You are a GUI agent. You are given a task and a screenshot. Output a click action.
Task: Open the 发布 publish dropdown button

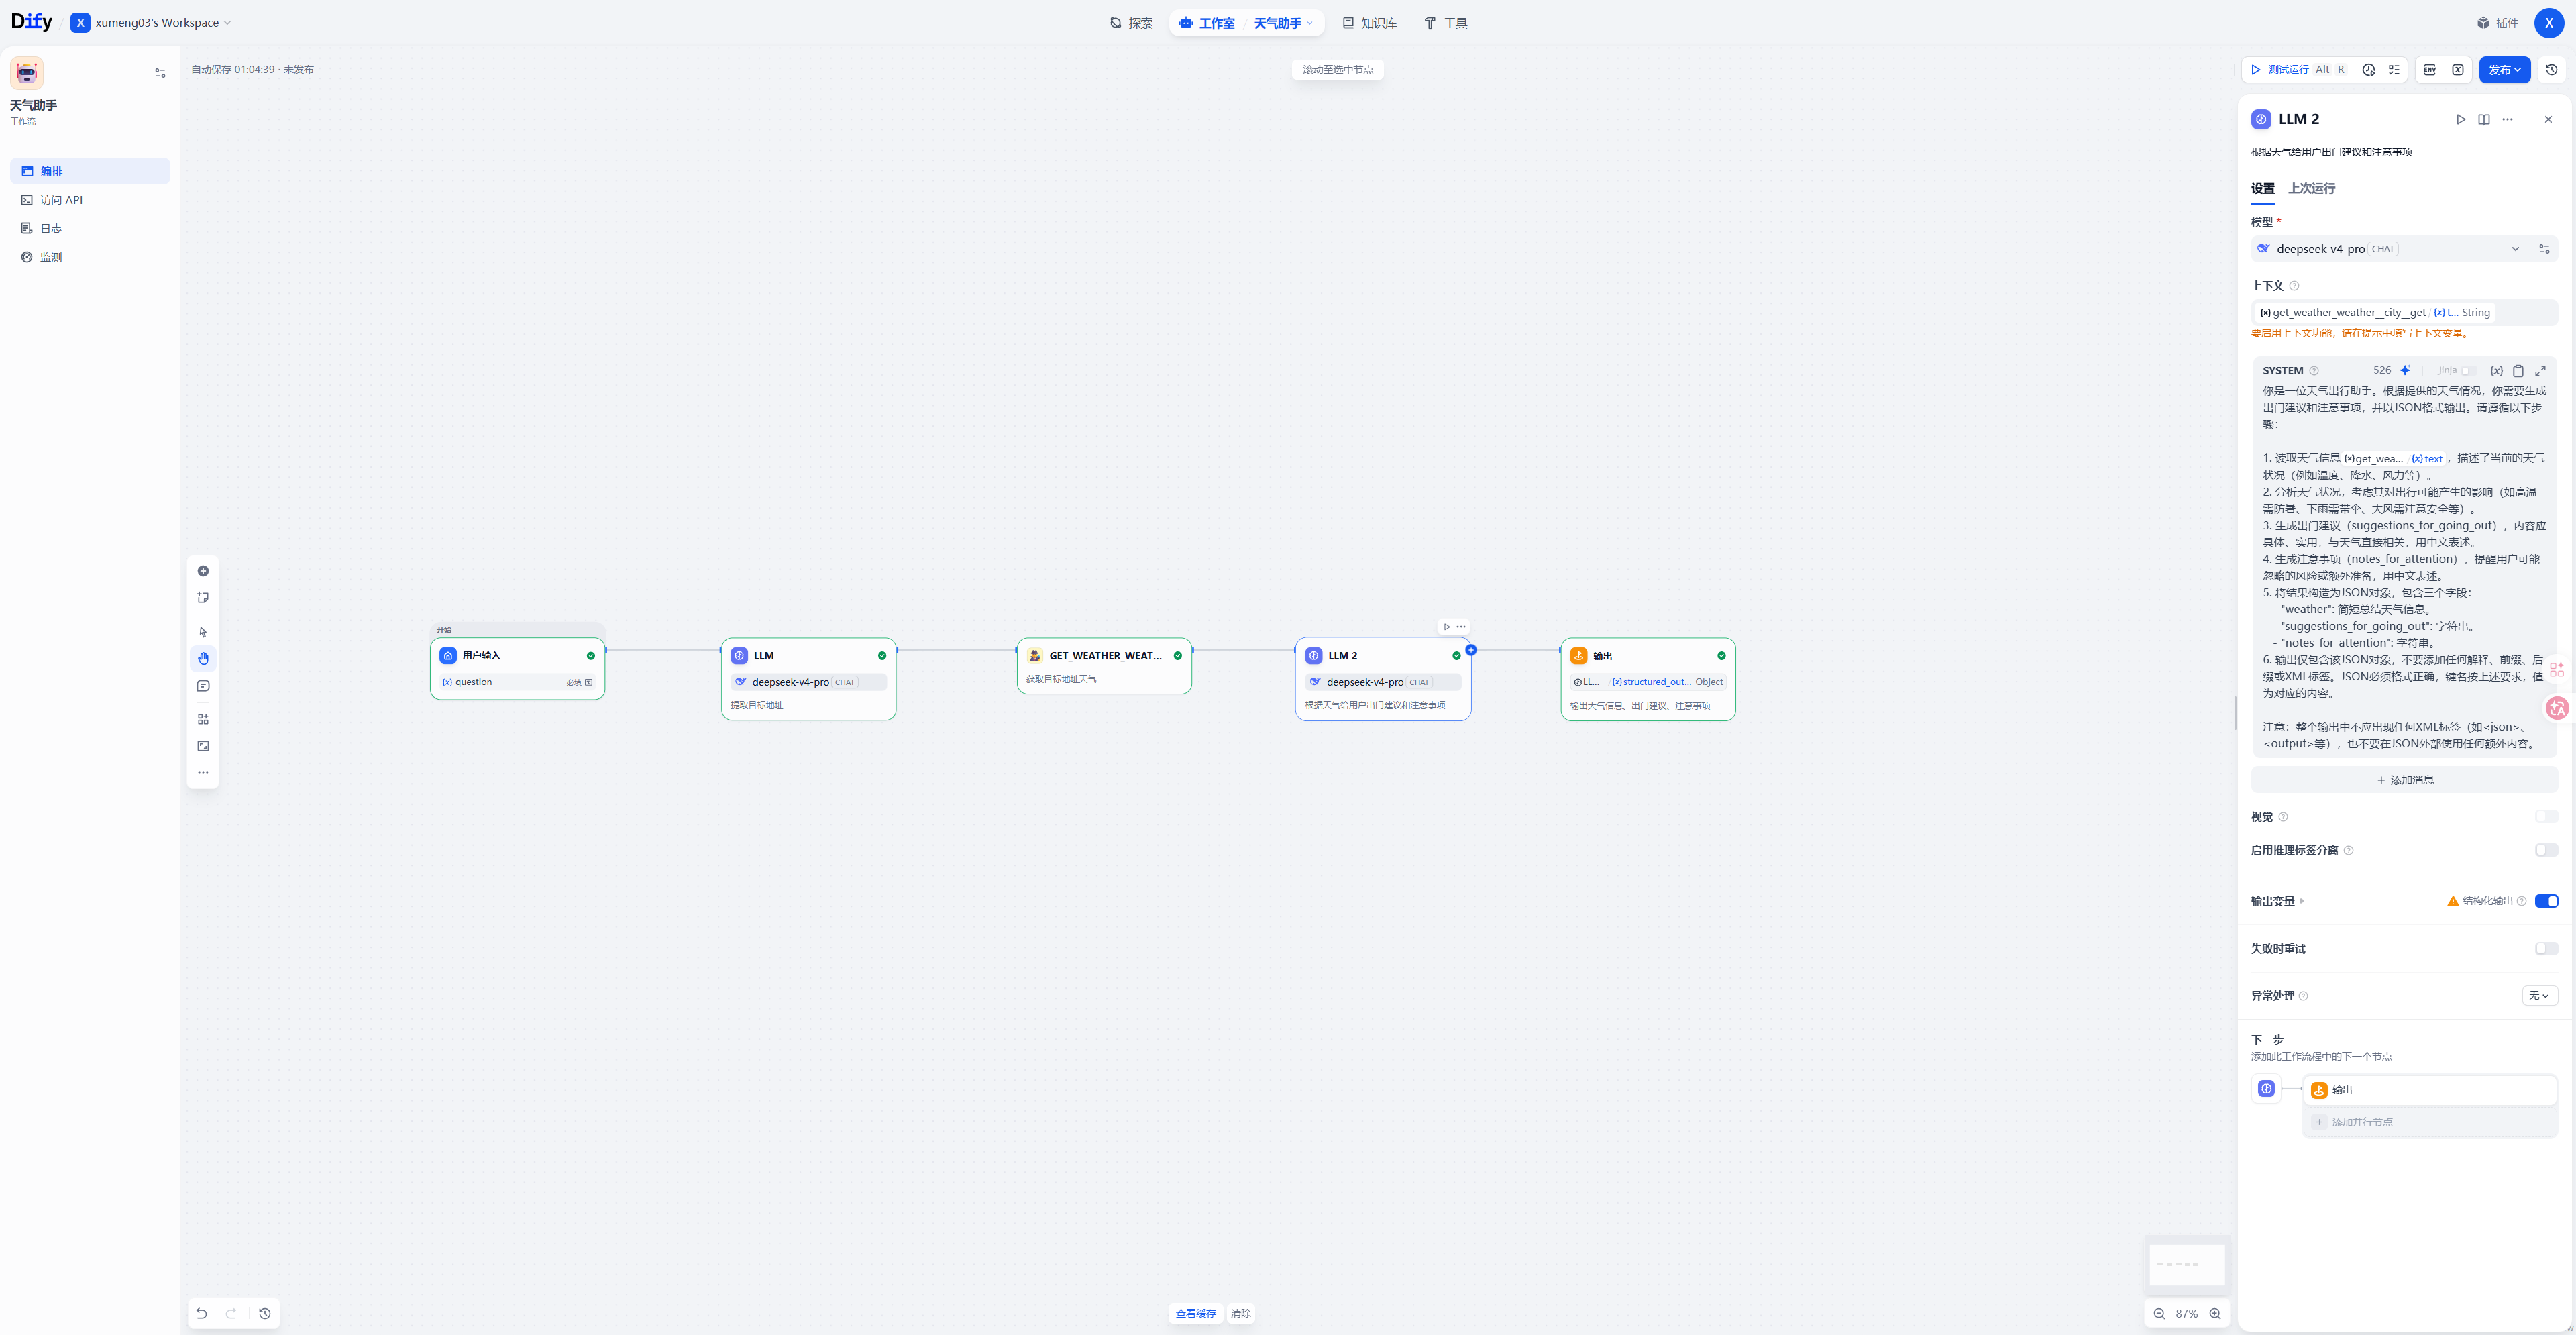(2504, 70)
